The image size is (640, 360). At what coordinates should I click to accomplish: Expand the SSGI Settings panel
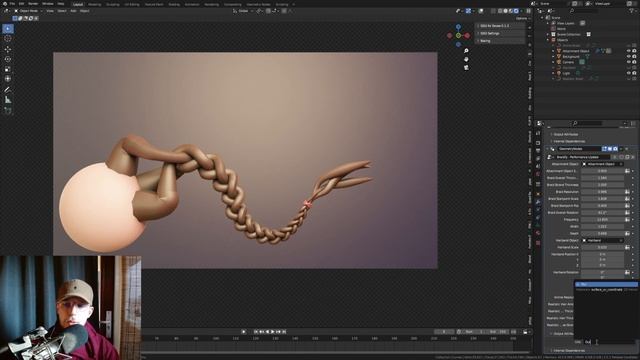coord(500,33)
